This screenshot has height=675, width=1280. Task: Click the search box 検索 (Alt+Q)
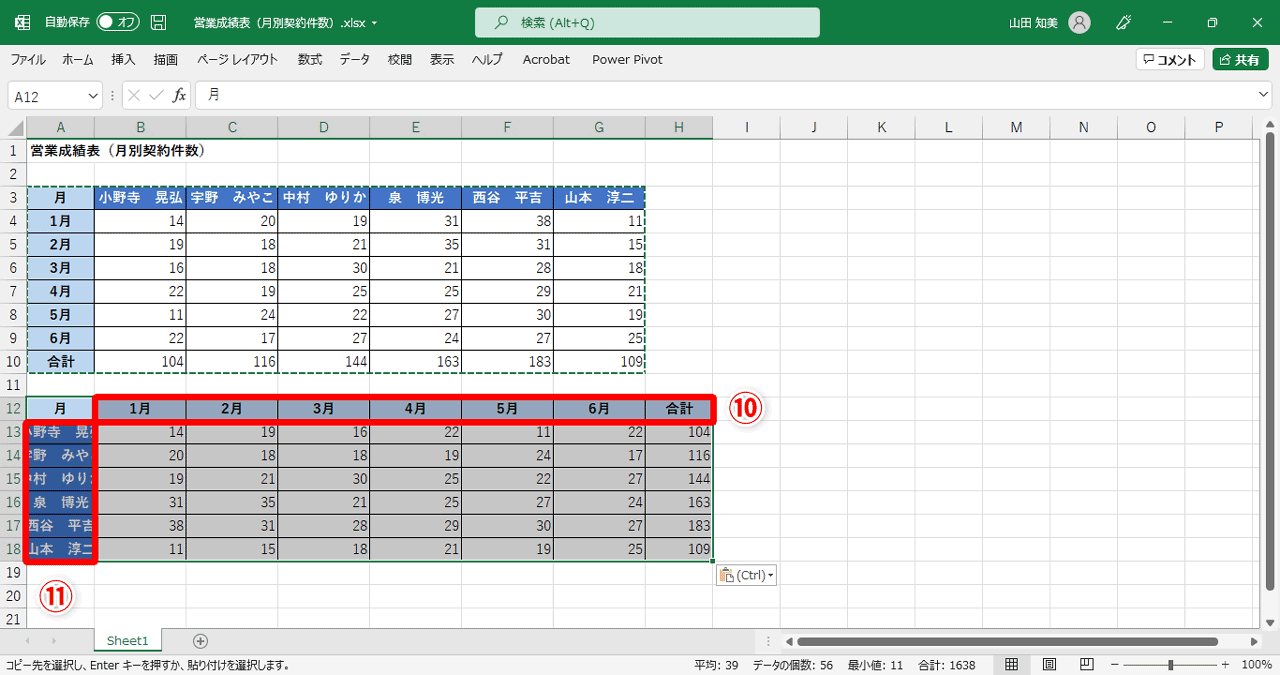pyautogui.click(x=647, y=22)
